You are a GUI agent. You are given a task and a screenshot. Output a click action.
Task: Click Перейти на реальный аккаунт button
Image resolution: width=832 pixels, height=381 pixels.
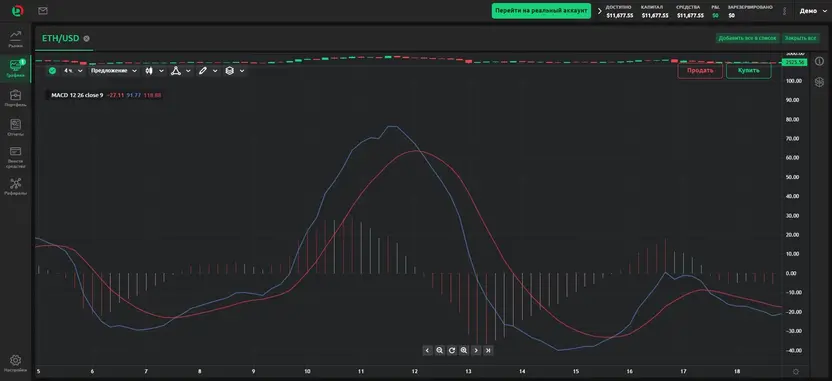coord(541,11)
